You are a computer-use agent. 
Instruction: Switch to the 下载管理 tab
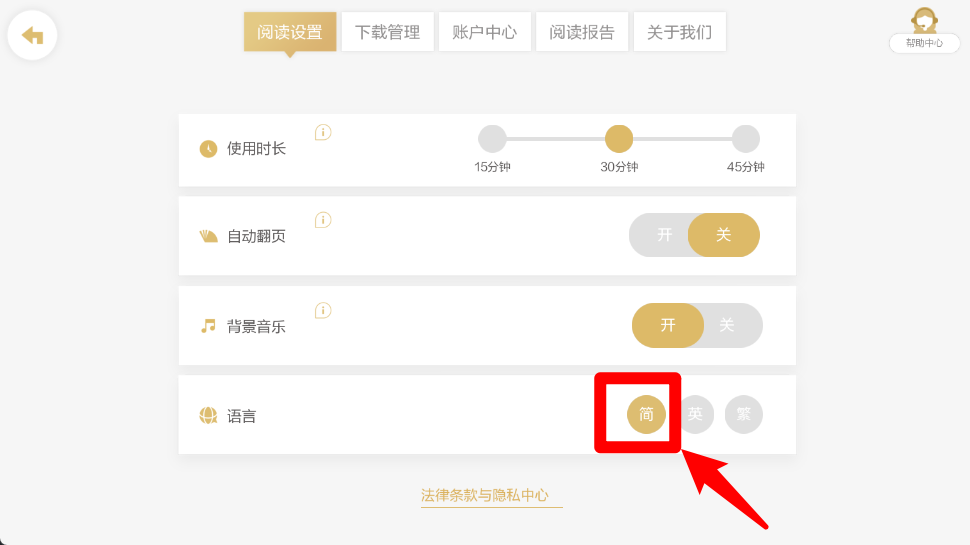click(387, 32)
